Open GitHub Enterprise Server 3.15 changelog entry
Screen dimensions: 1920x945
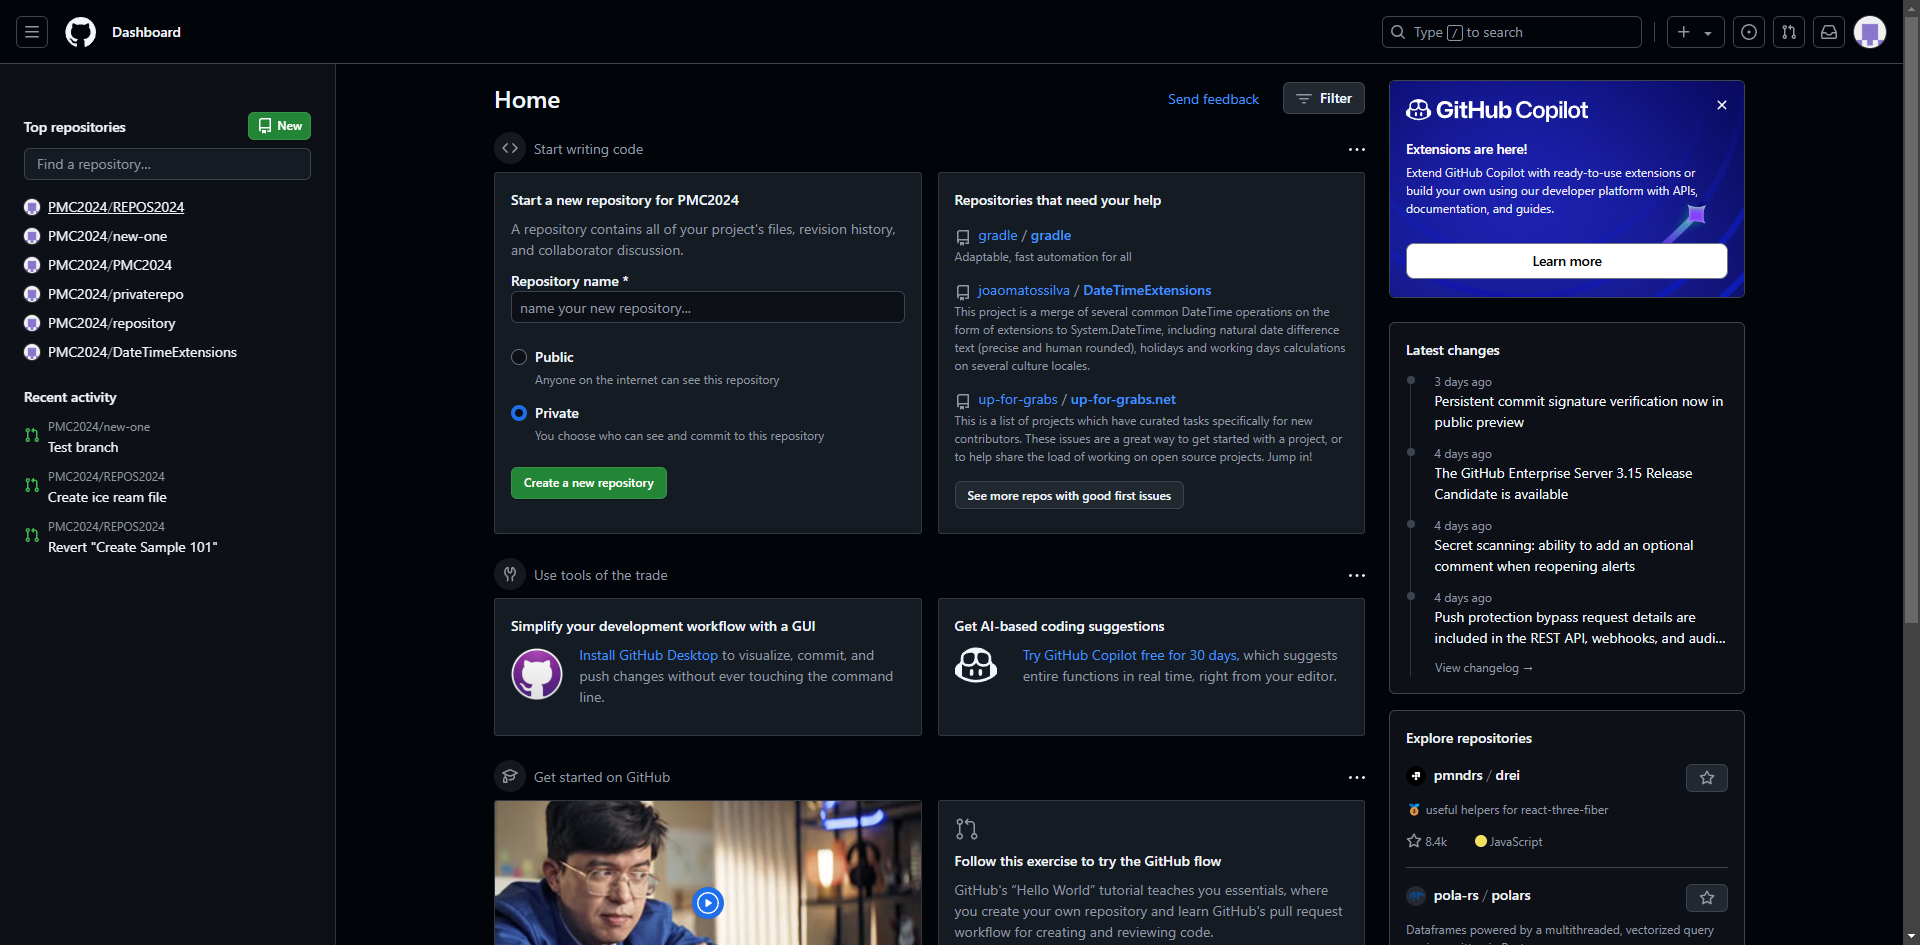point(1563,484)
